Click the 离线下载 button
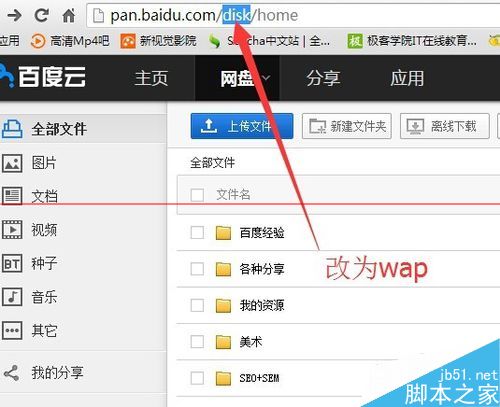This screenshot has height=407, width=500. pyautogui.click(x=445, y=126)
